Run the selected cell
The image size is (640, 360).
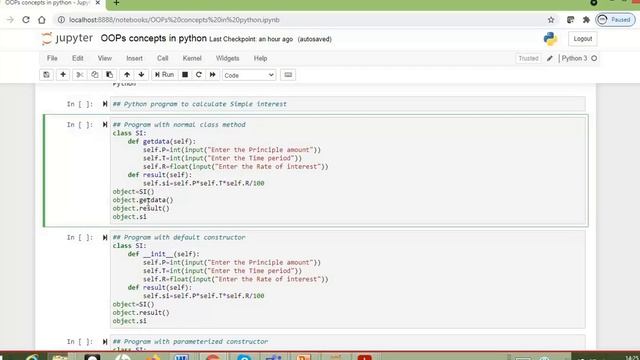(164, 75)
